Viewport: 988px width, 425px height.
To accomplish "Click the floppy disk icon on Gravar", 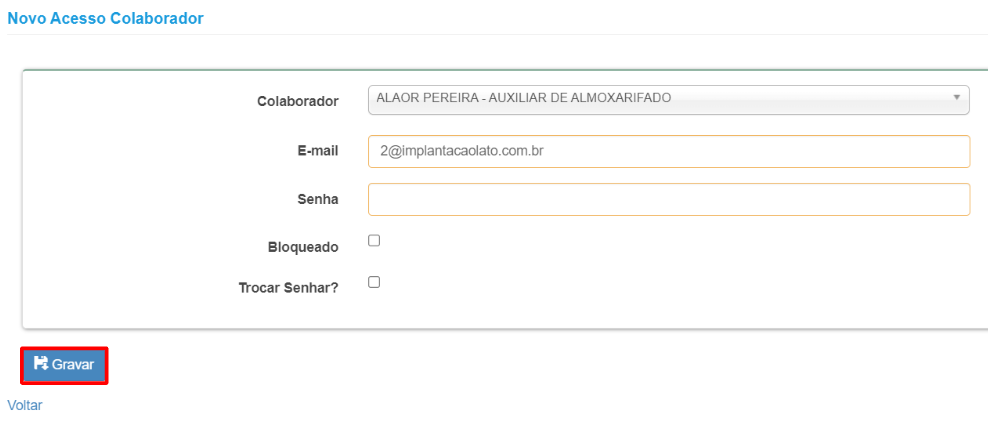I will pyautogui.click(x=41, y=363).
